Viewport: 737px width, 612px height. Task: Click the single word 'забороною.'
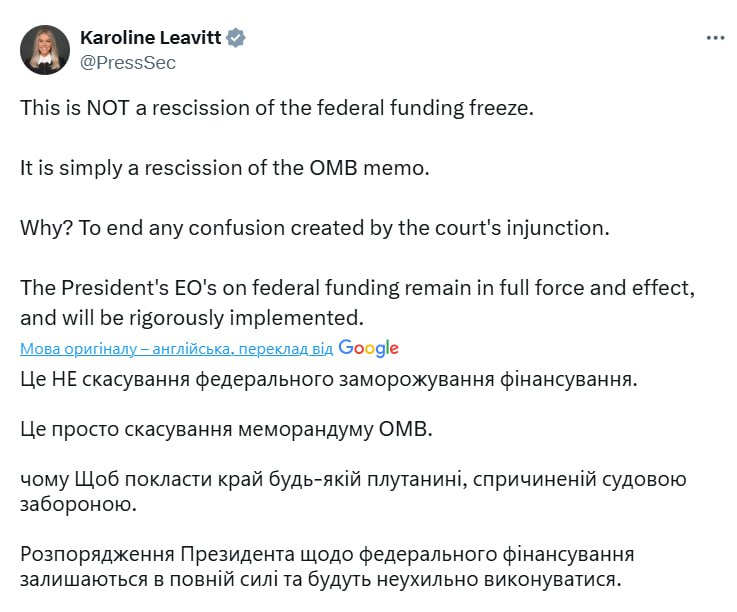pos(78,503)
